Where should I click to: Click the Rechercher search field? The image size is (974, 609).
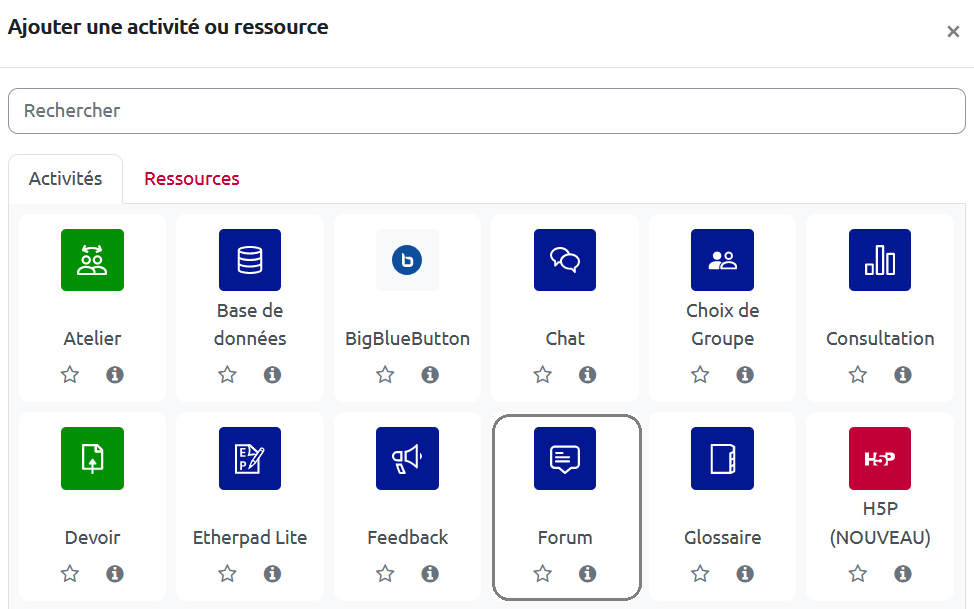pos(487,111)
